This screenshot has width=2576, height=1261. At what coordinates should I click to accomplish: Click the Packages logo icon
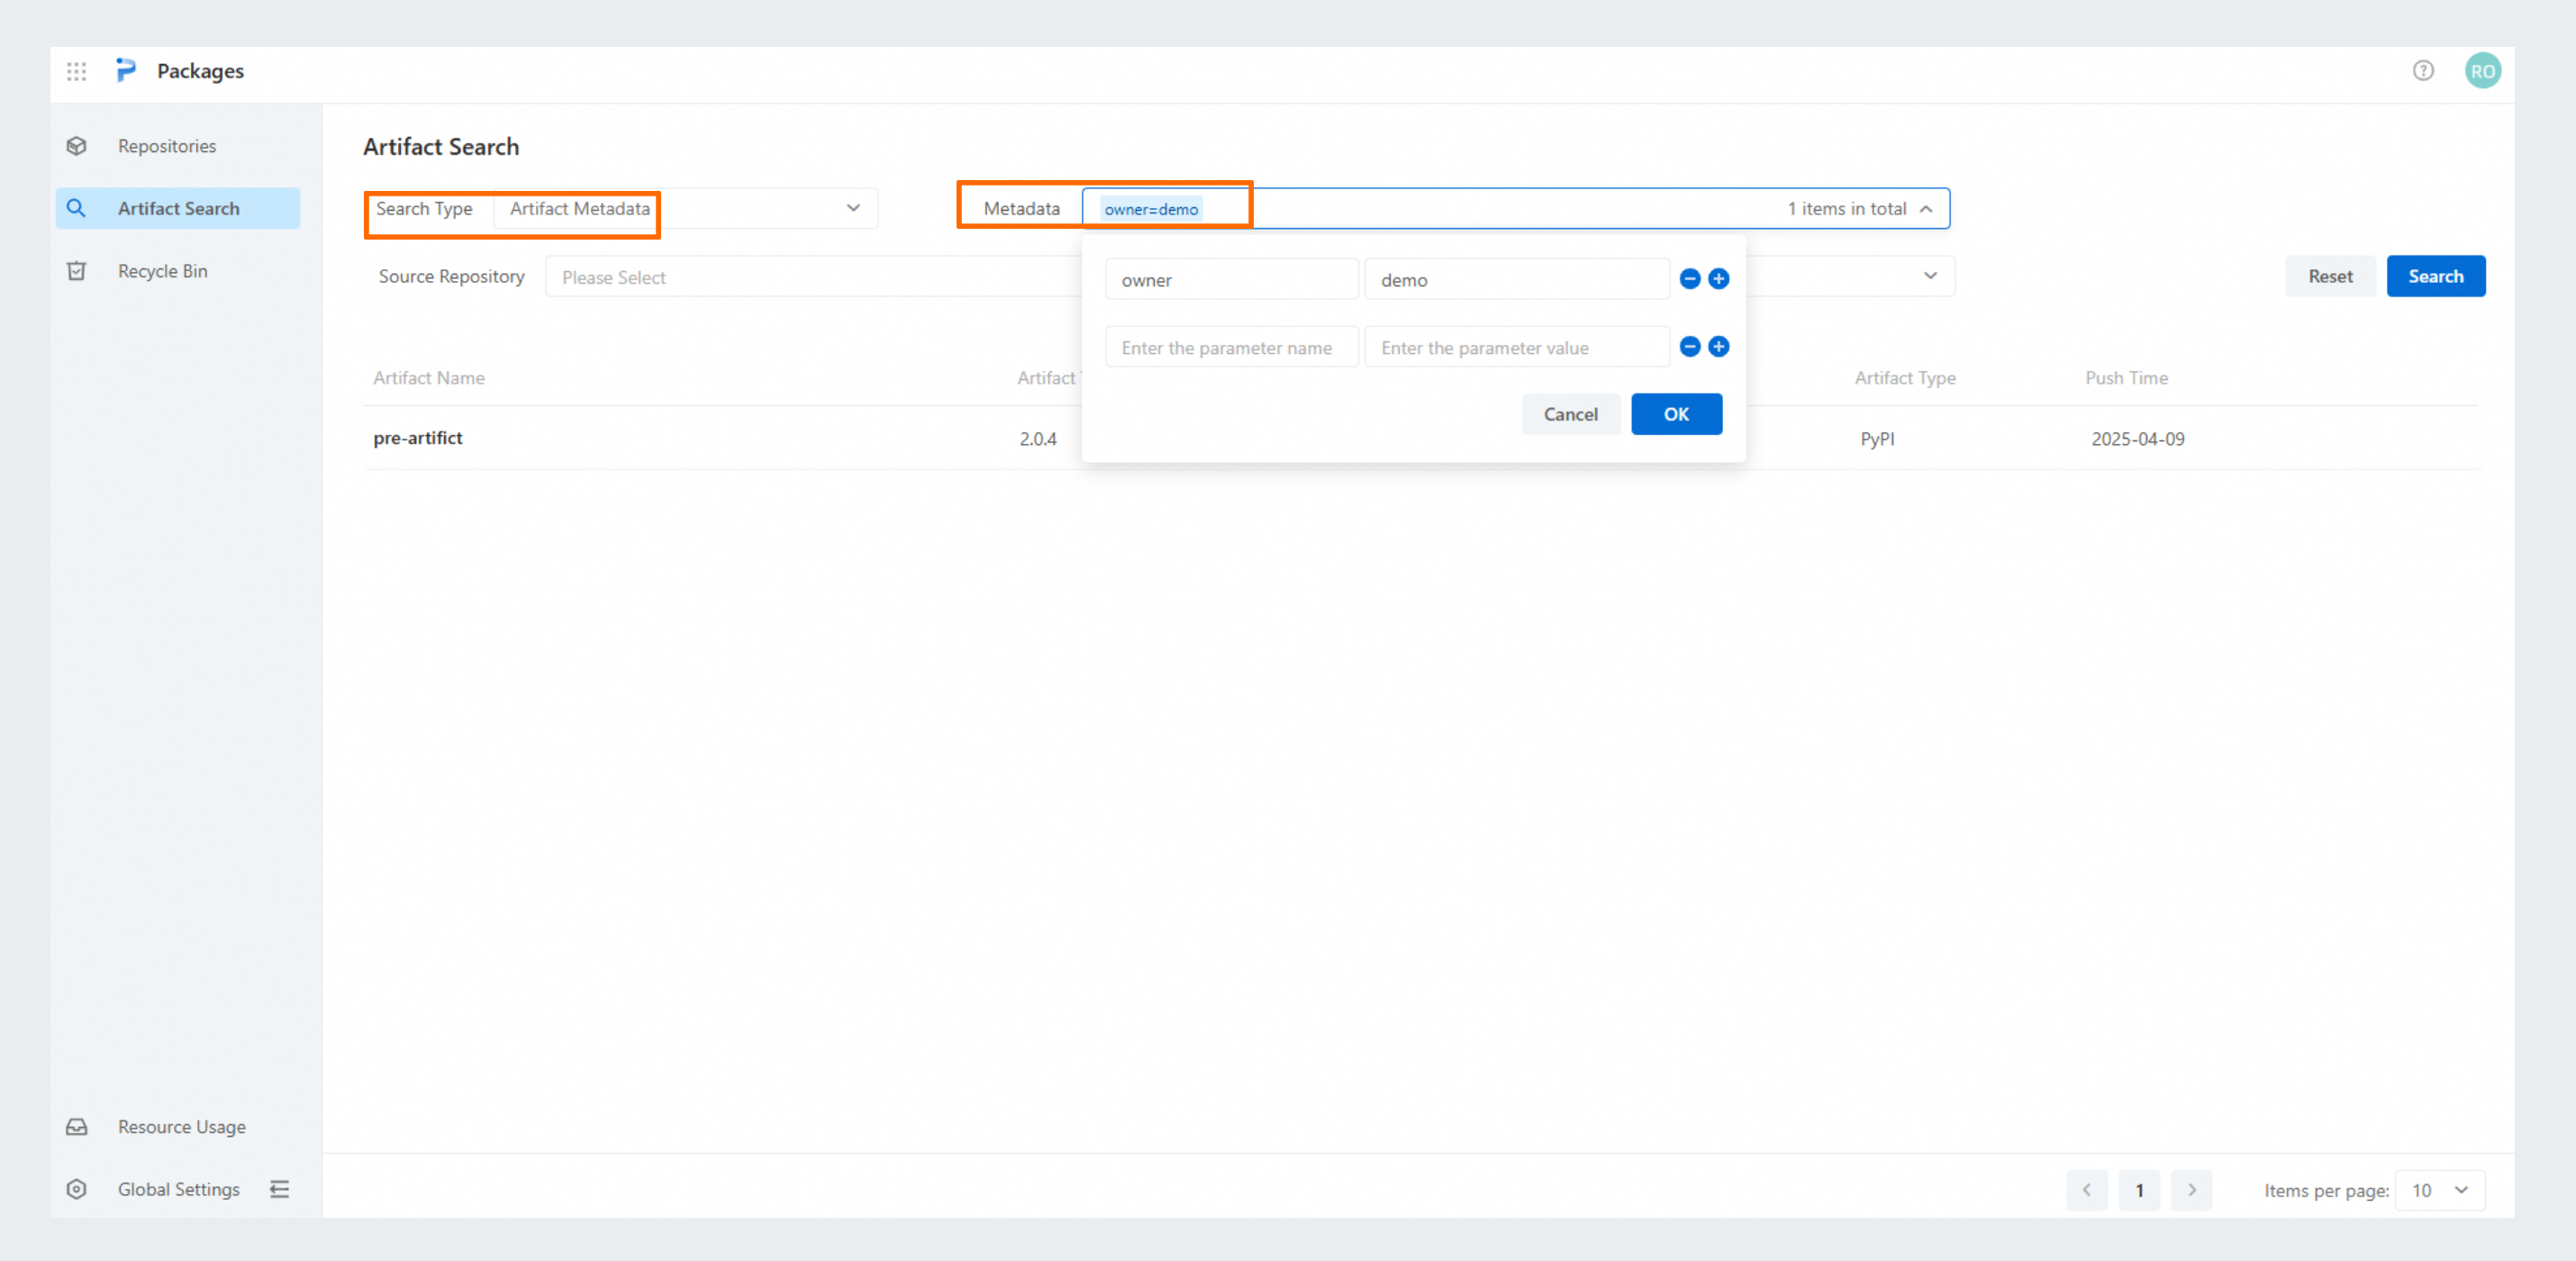click(x=126, y=70)
